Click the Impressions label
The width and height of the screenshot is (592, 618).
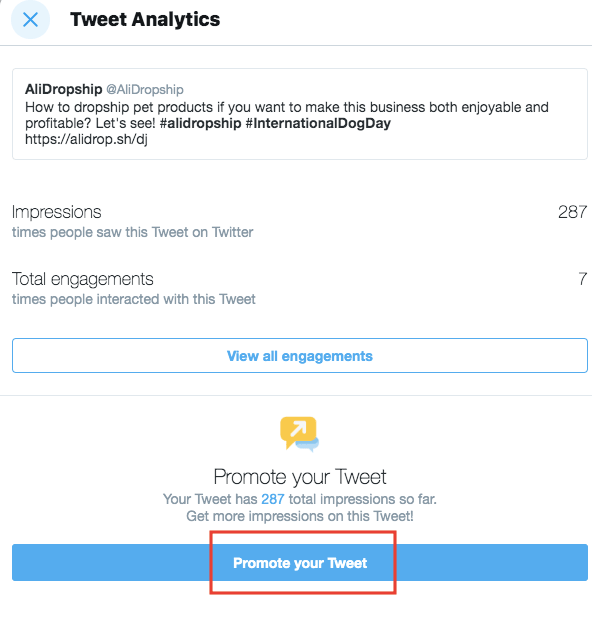56,212
